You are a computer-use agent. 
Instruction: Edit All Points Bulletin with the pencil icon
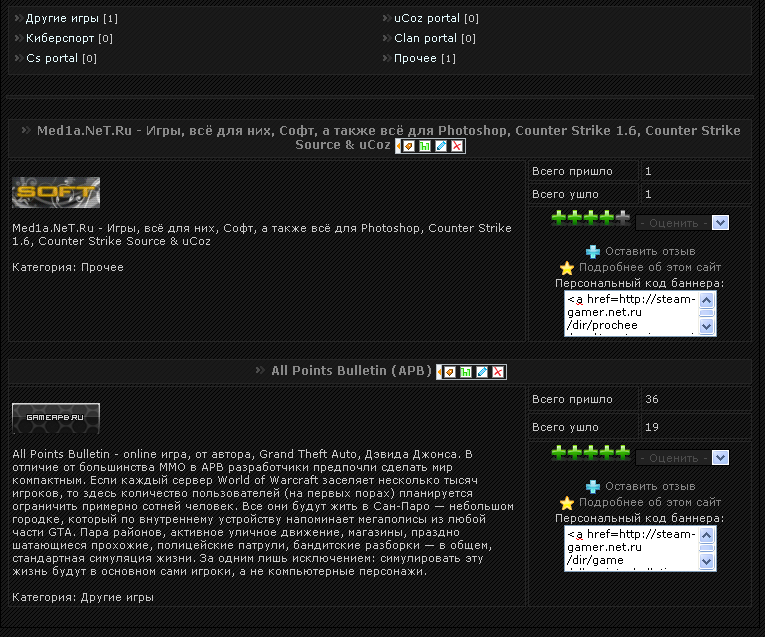[482, 372]
